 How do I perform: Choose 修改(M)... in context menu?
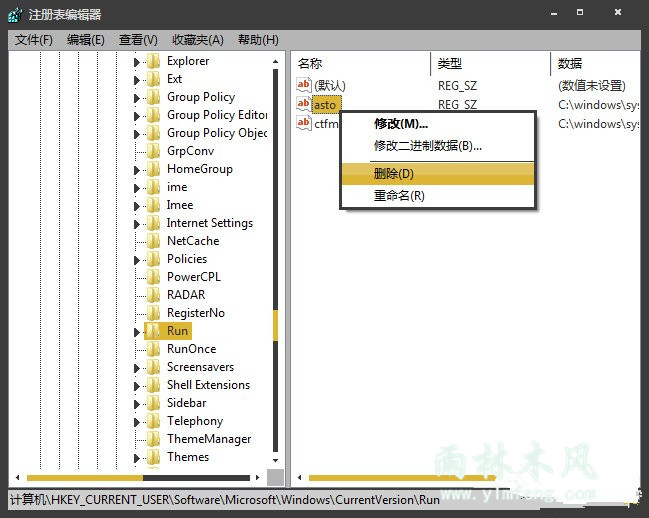click(438, 124)
